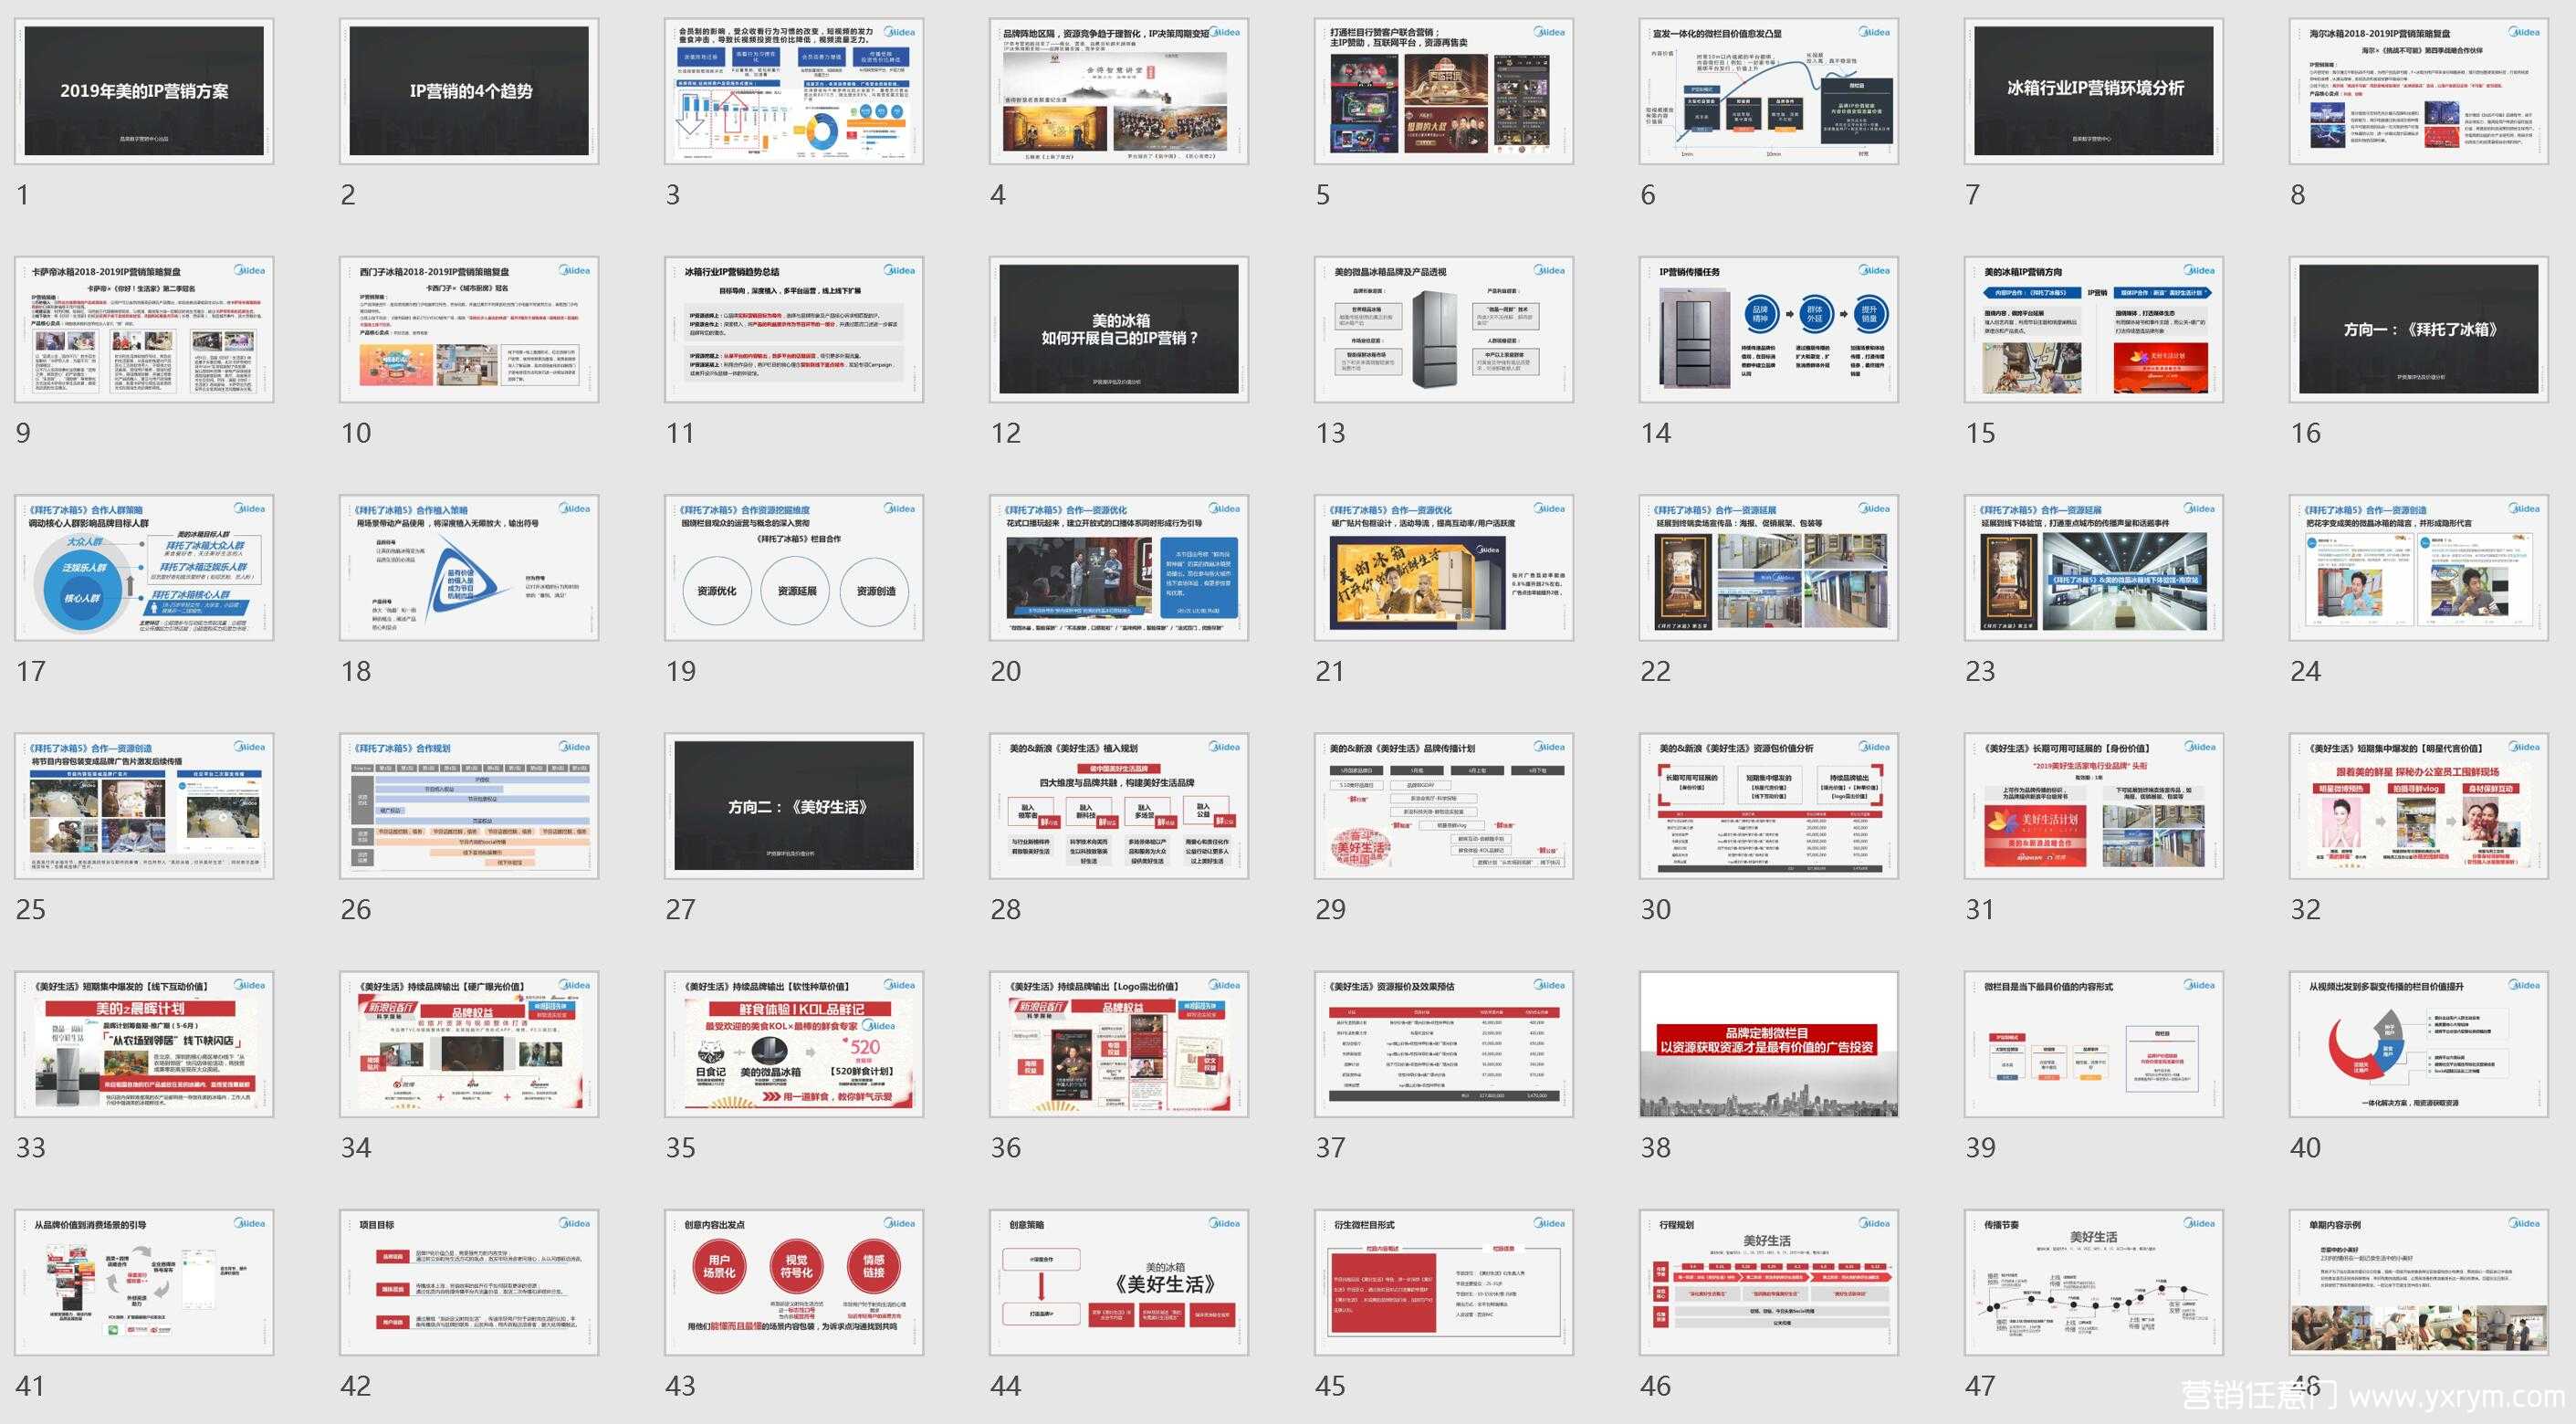Click slide 14 IP营销传播任务

click(1769, 329)
